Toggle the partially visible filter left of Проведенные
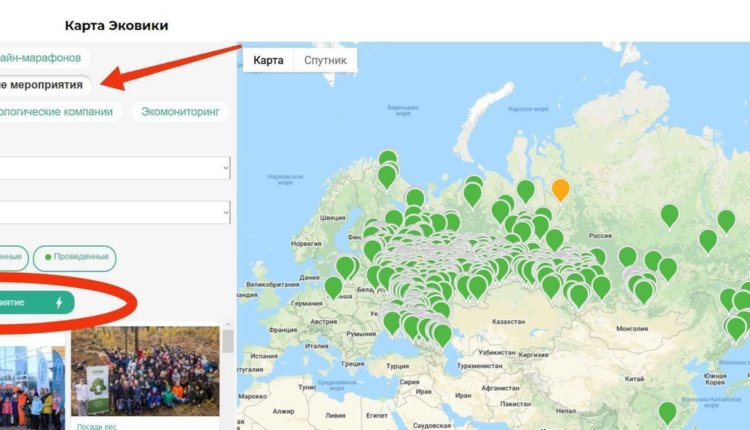The width and height of the screenshot is (750, 430). [11, 257]
